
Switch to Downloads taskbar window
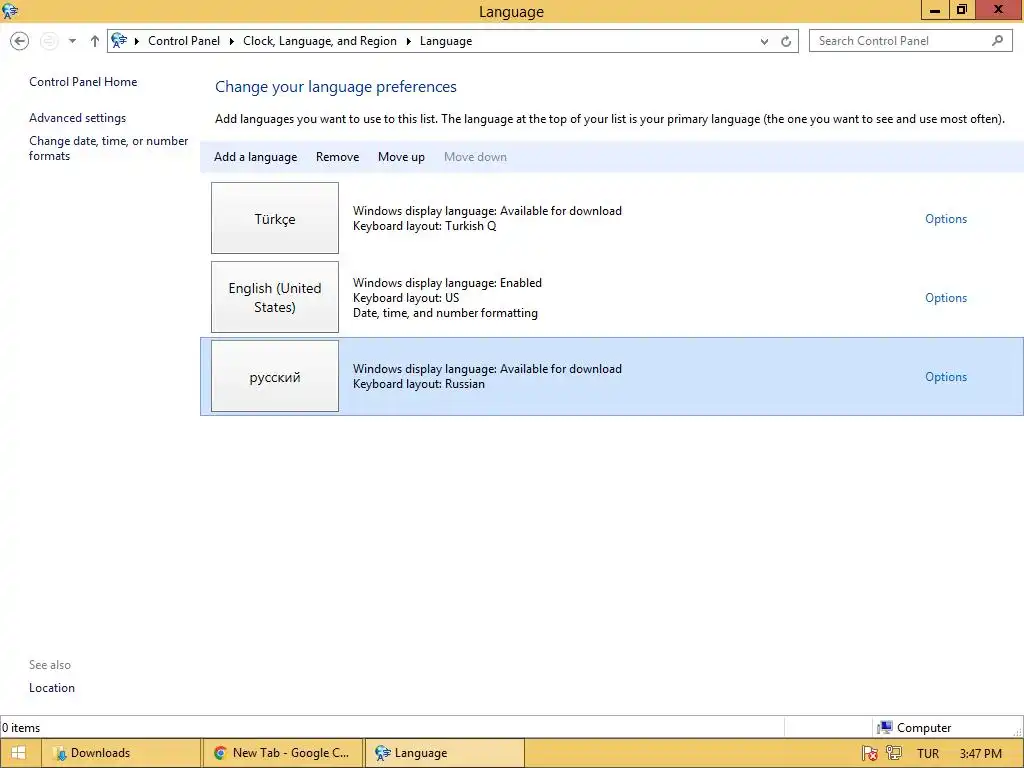(121, 753)
